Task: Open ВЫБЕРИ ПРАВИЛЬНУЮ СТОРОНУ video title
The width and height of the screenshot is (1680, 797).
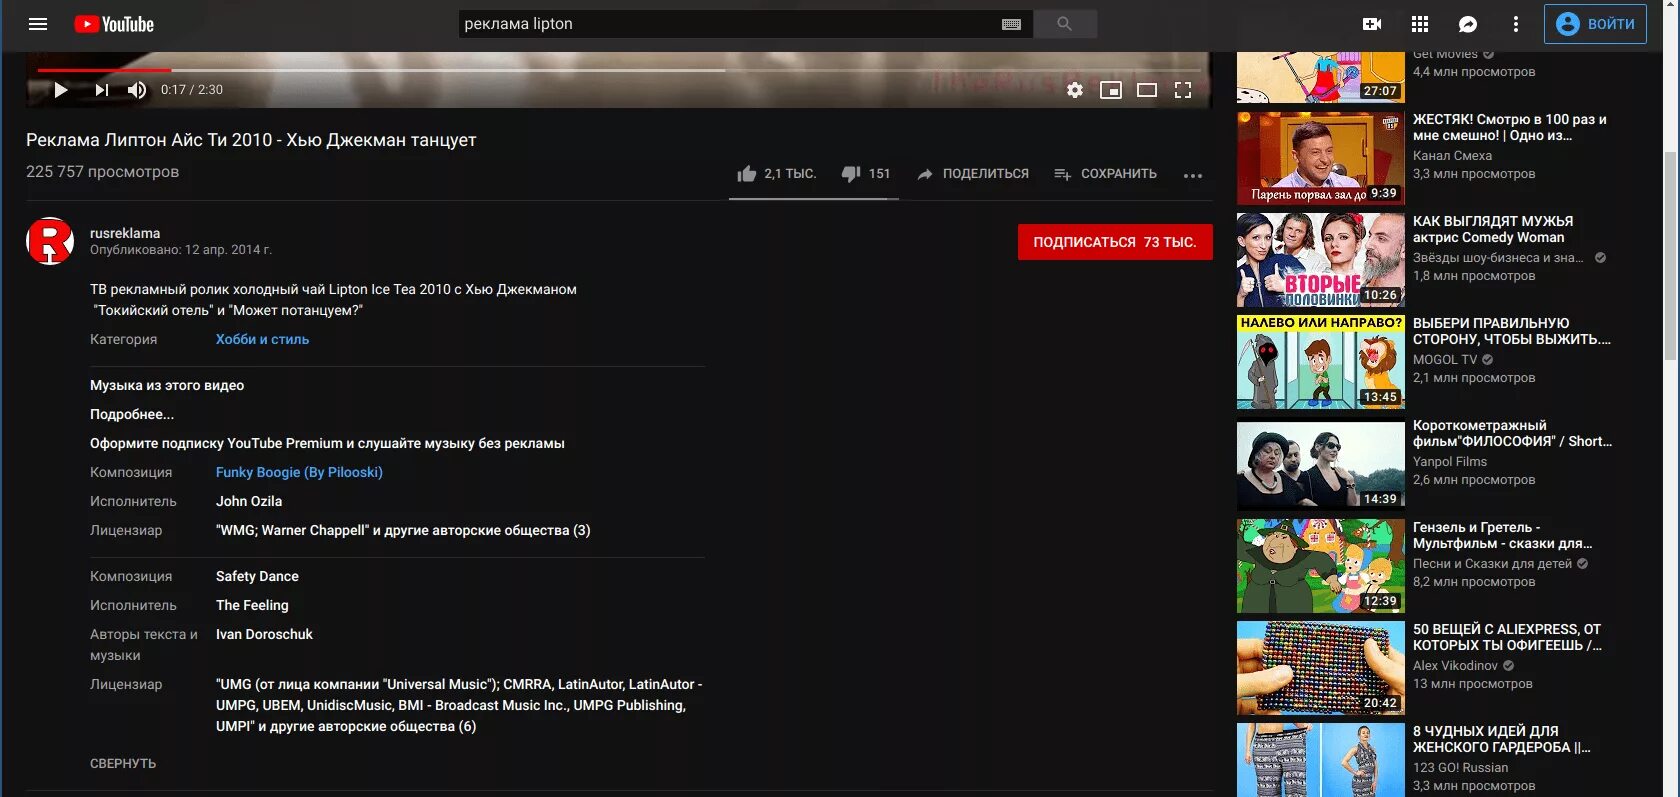Action: 1512,331
